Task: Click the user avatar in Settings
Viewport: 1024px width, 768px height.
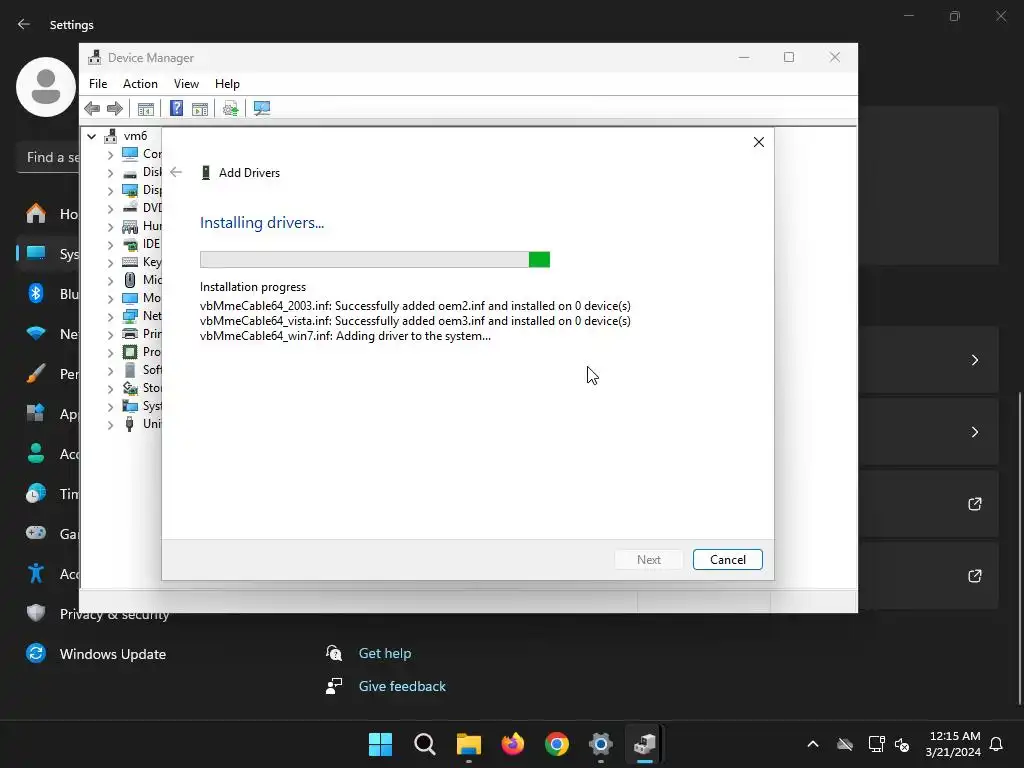Action: [x=46, y=87]
